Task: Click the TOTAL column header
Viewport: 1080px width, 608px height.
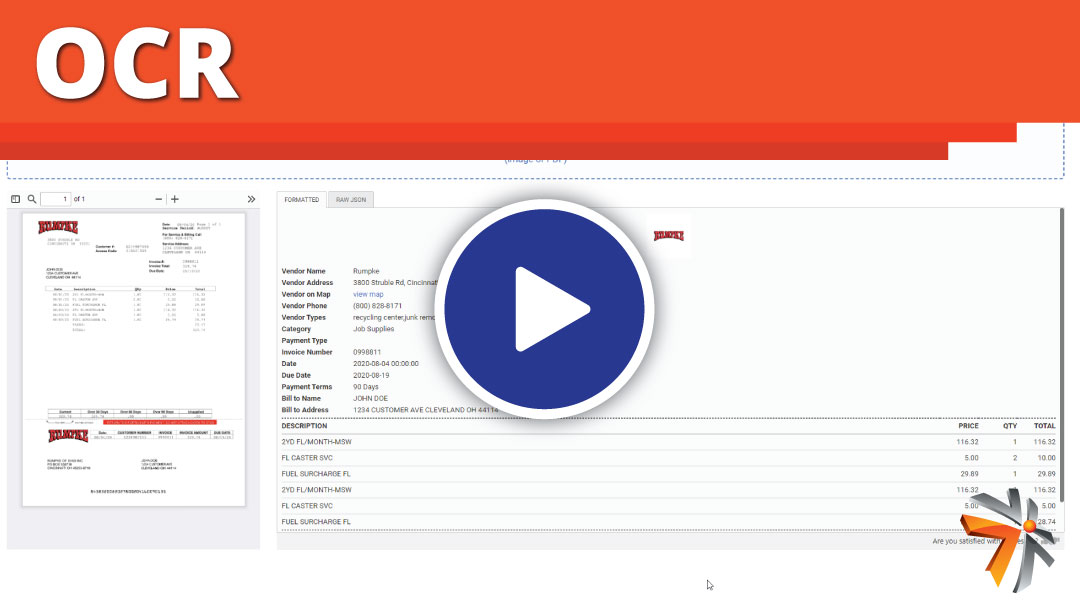Action: (x=1044, y=426)
